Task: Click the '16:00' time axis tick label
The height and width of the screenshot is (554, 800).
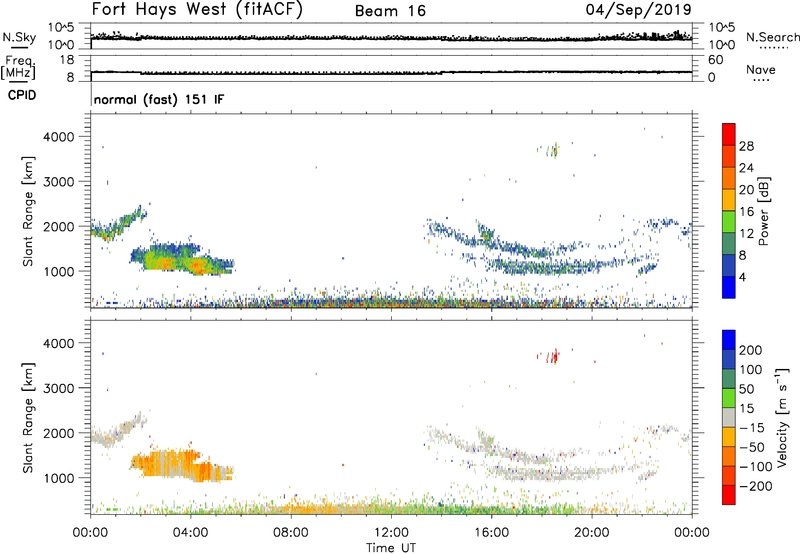Action: [491, 533]
